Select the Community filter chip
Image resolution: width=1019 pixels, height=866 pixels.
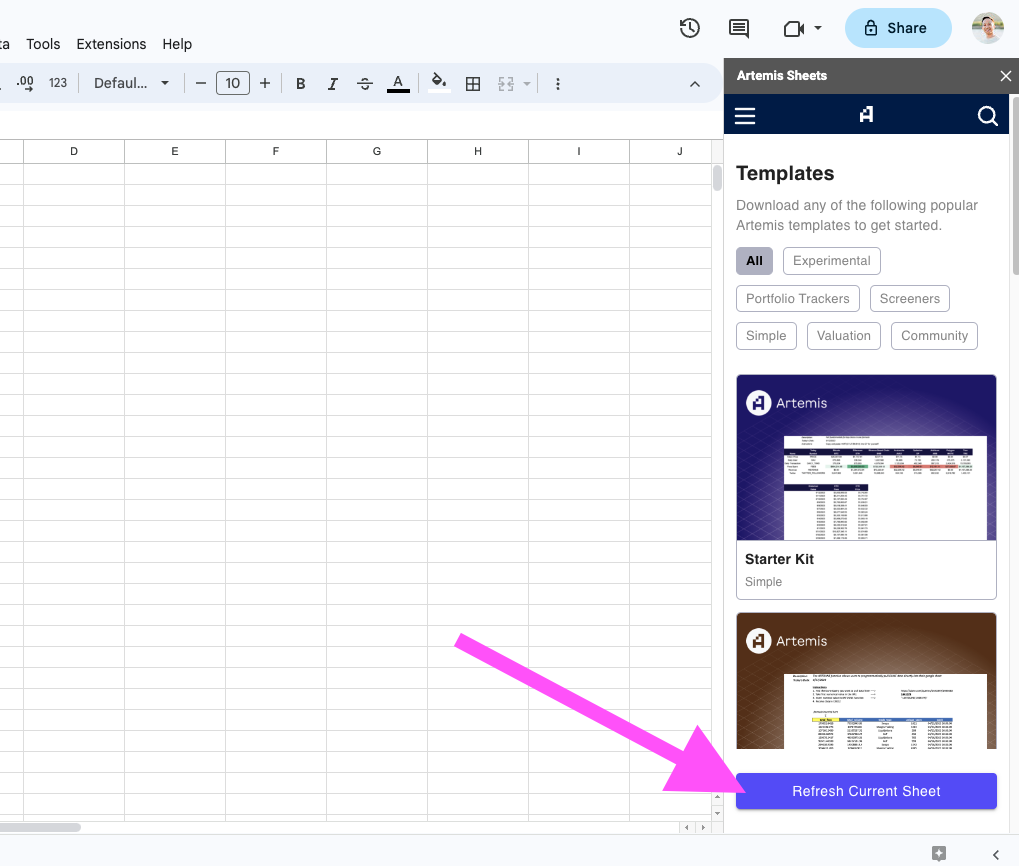[934, 335]
